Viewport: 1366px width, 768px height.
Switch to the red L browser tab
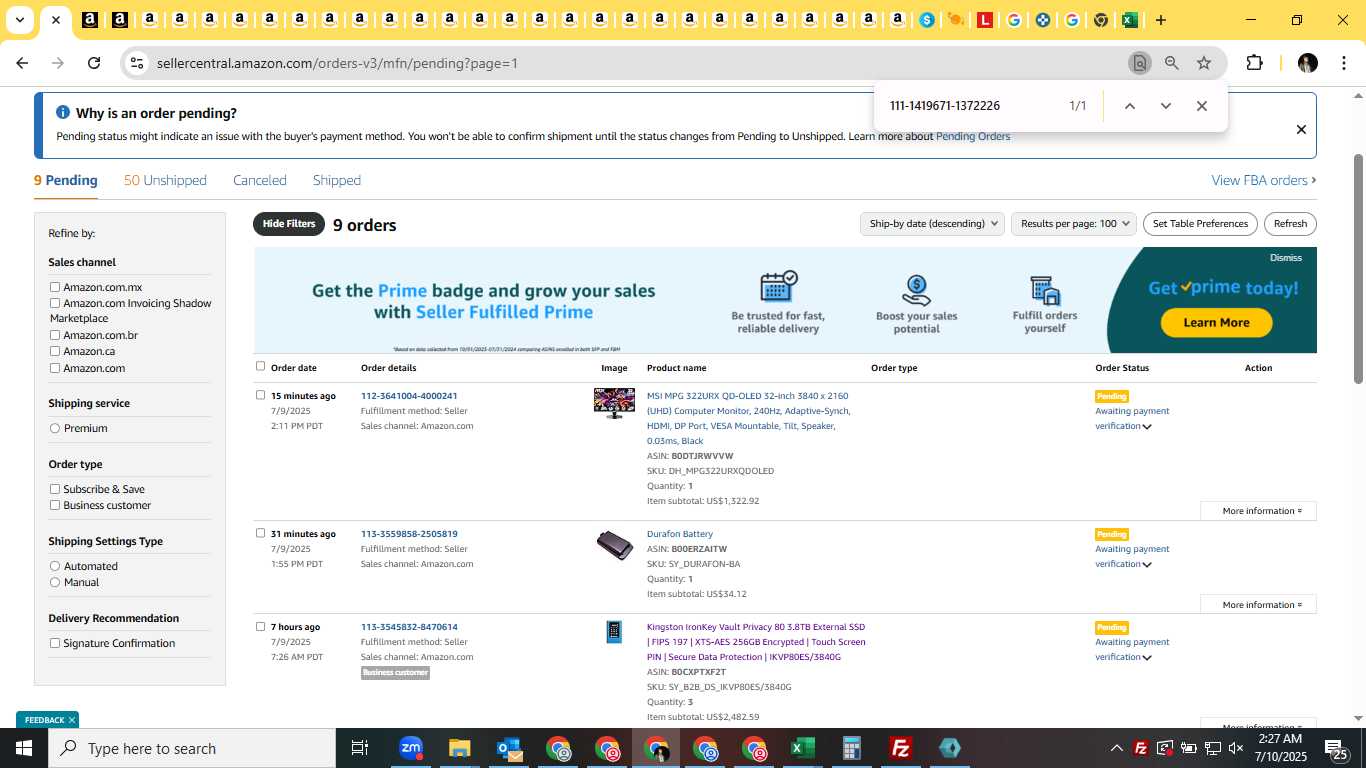(985, 20)
